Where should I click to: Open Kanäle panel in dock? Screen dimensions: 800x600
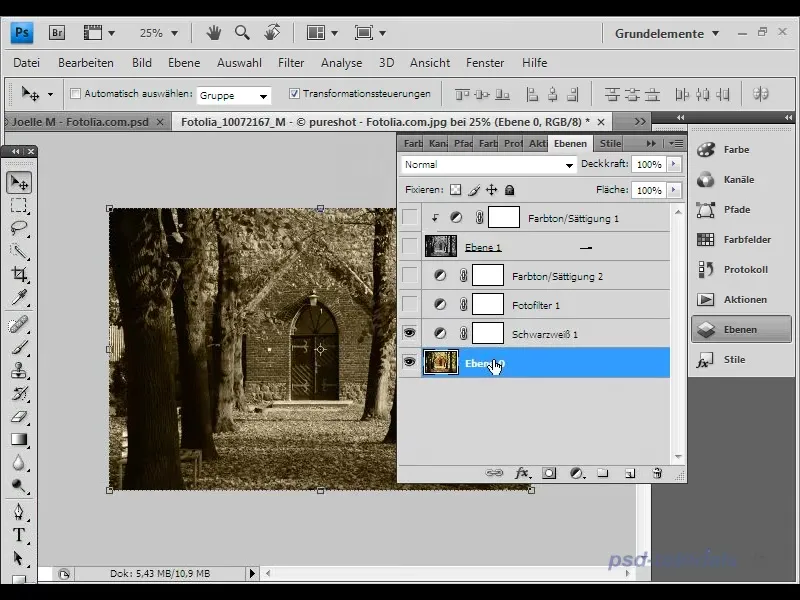click(x=741, y=180)
